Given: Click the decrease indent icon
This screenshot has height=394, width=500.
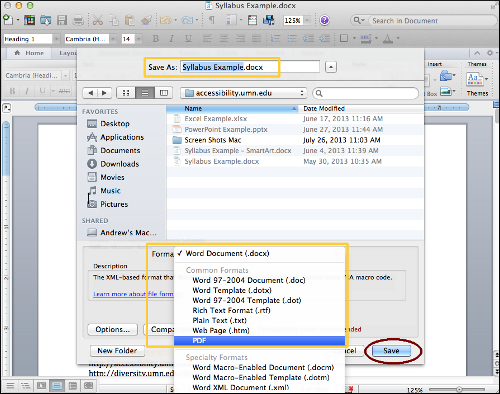Looking at the screenshot, I should click(x=308, y=39).
